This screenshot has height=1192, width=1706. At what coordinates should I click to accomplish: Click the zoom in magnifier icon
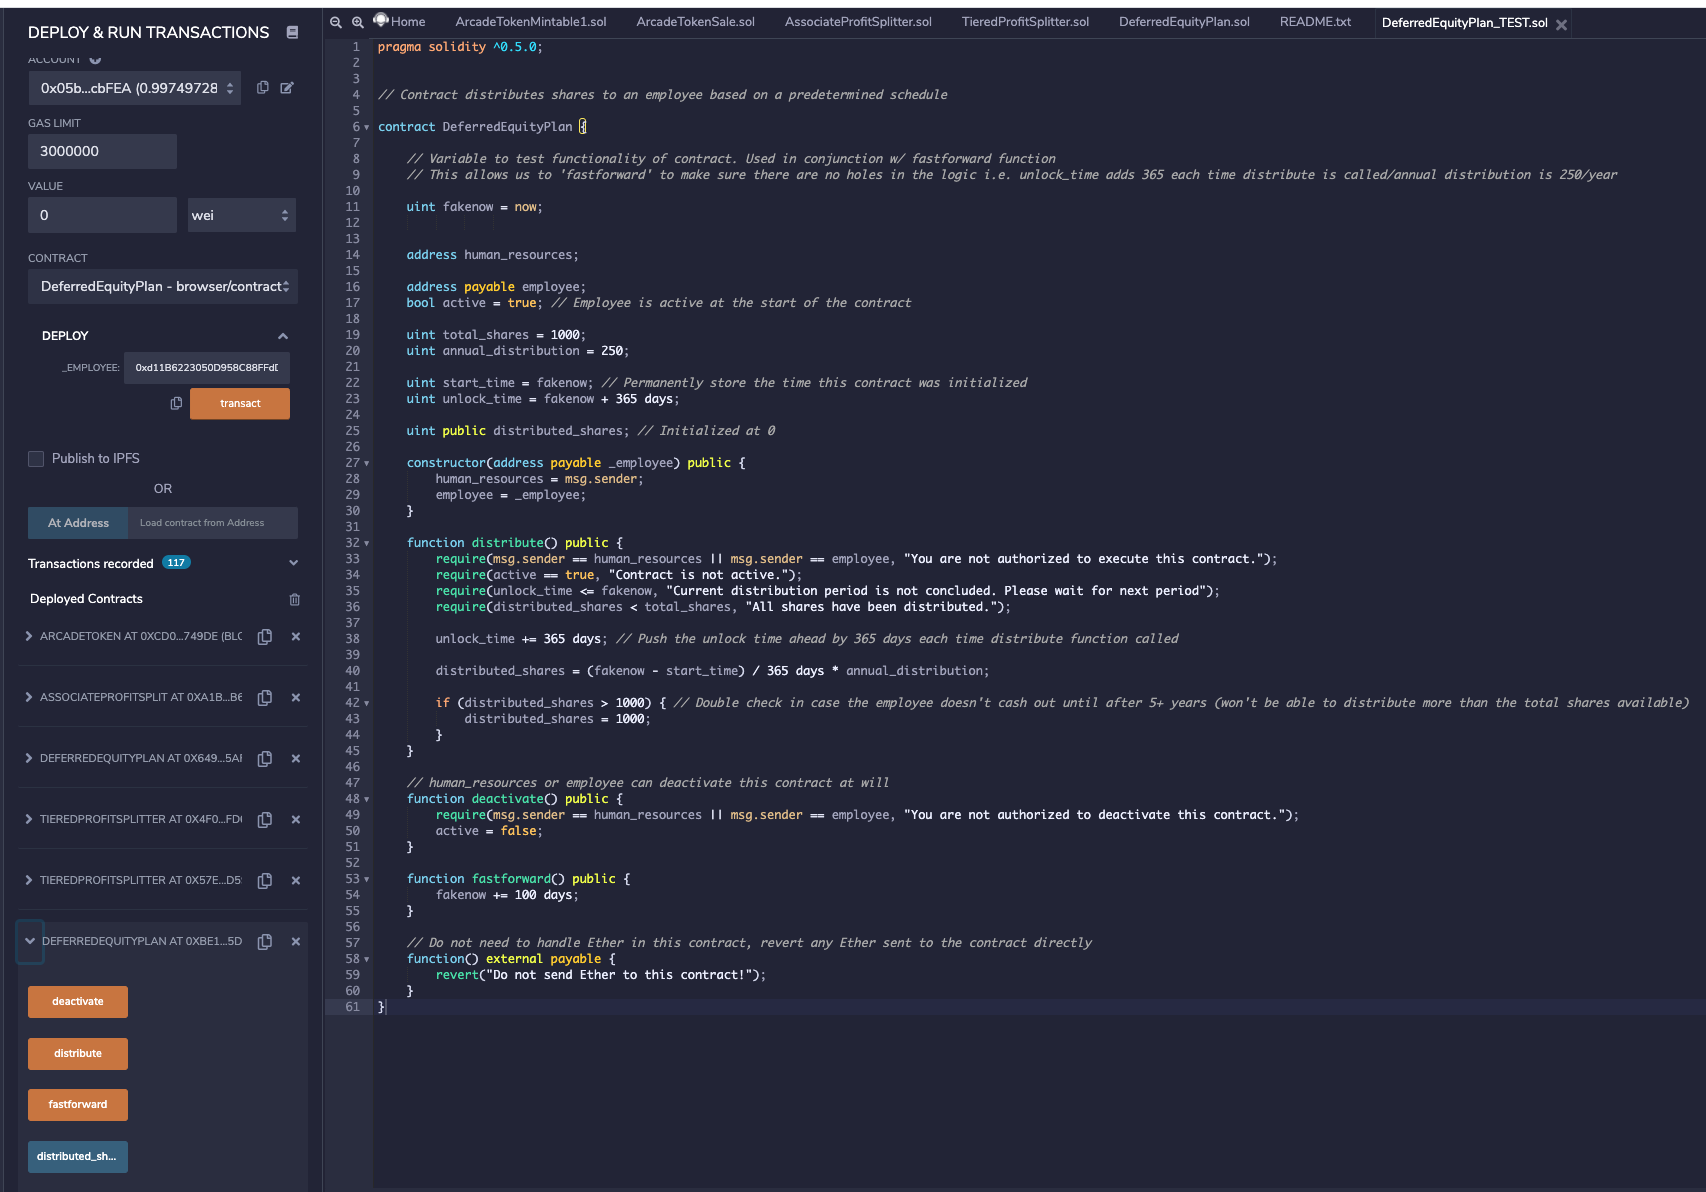click(x=358, y=22)
